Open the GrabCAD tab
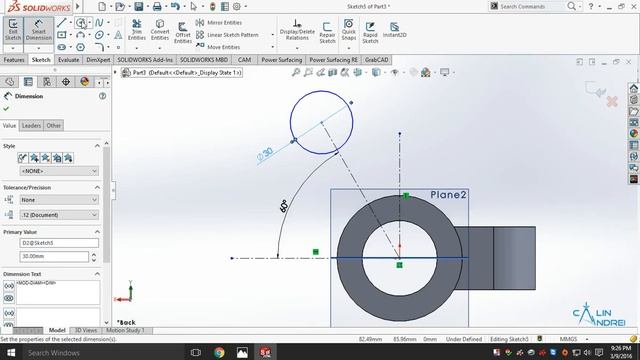The width and height of the screenshot is (640, 360). (376, 60)
